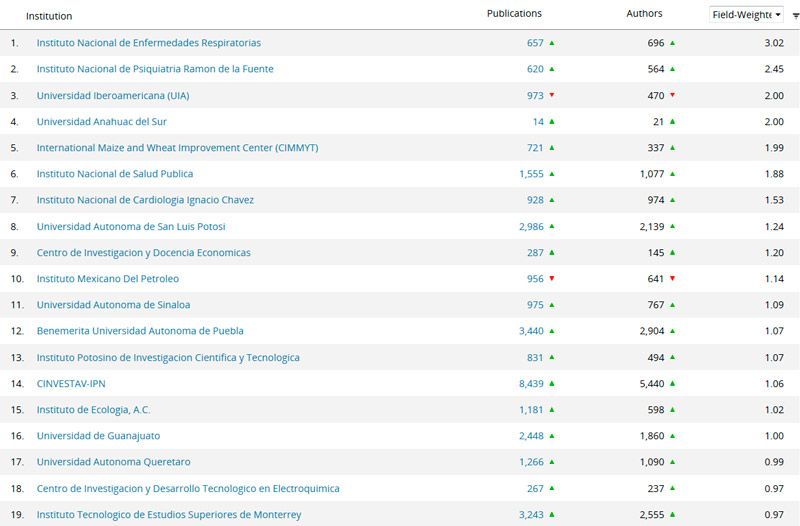Open Instituto Tecnologico de Estudios Superiores de Monterrey
Image resolution: width=800 pixels, height=526 pixels.
click(169, 514)
